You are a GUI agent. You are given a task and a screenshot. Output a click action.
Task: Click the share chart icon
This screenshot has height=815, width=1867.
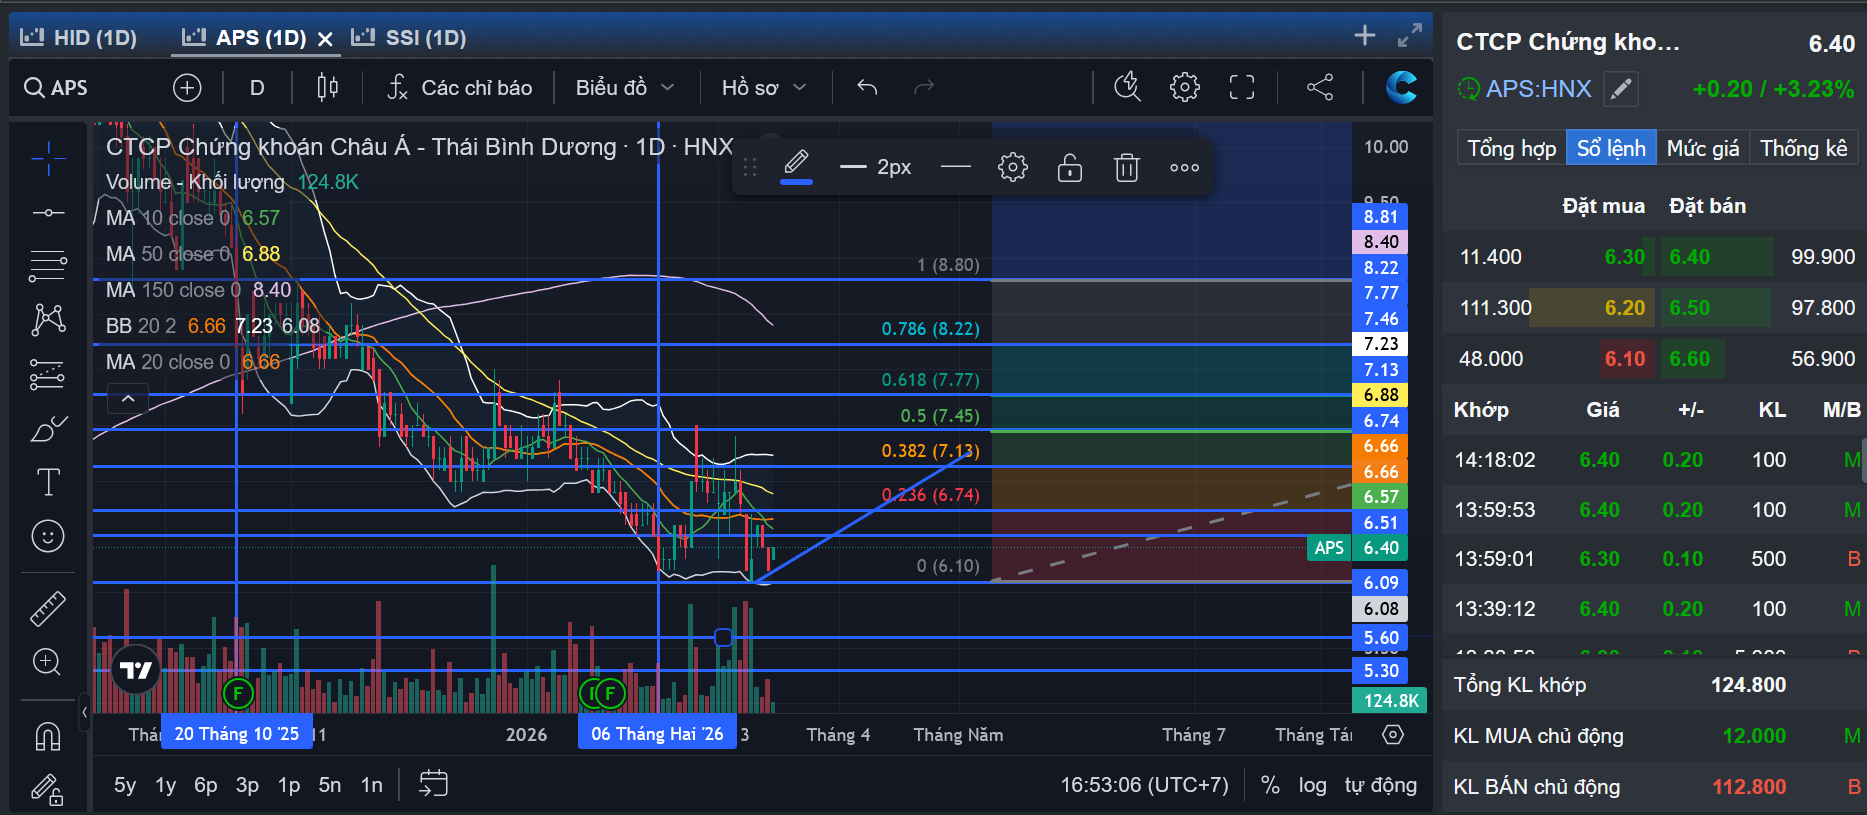click(1320, 88)
